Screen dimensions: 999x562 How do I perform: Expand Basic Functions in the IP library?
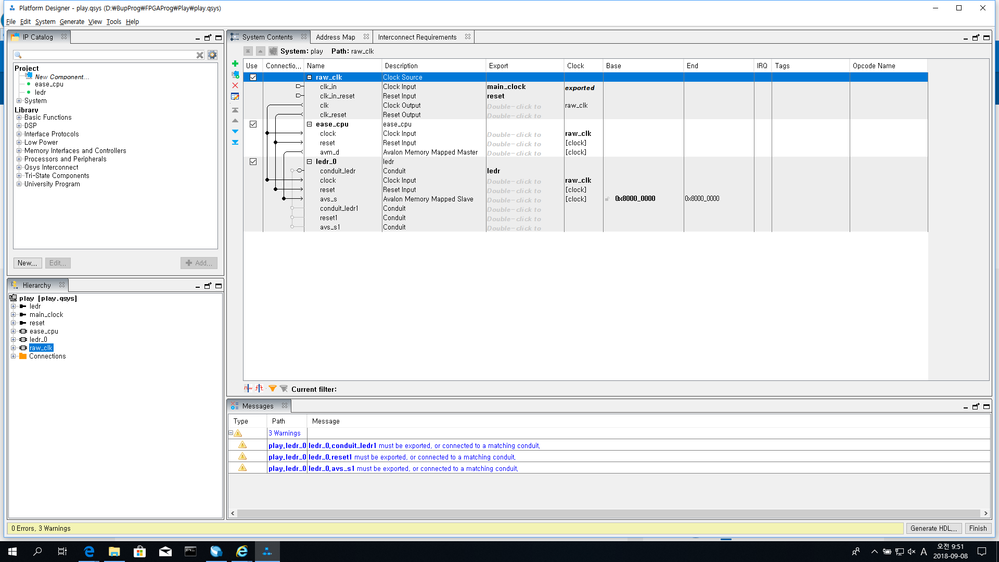pyautogui.click(x=19, y=117)
